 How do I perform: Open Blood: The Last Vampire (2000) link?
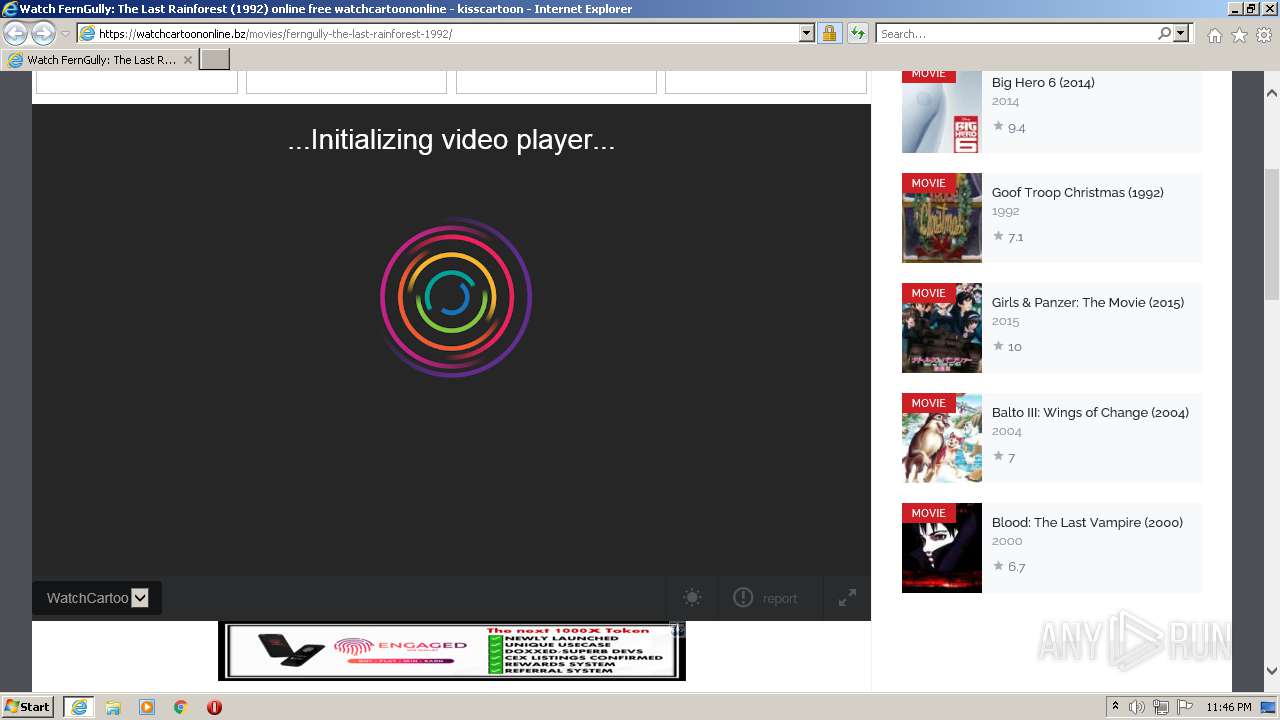[x=1087, y=522]
